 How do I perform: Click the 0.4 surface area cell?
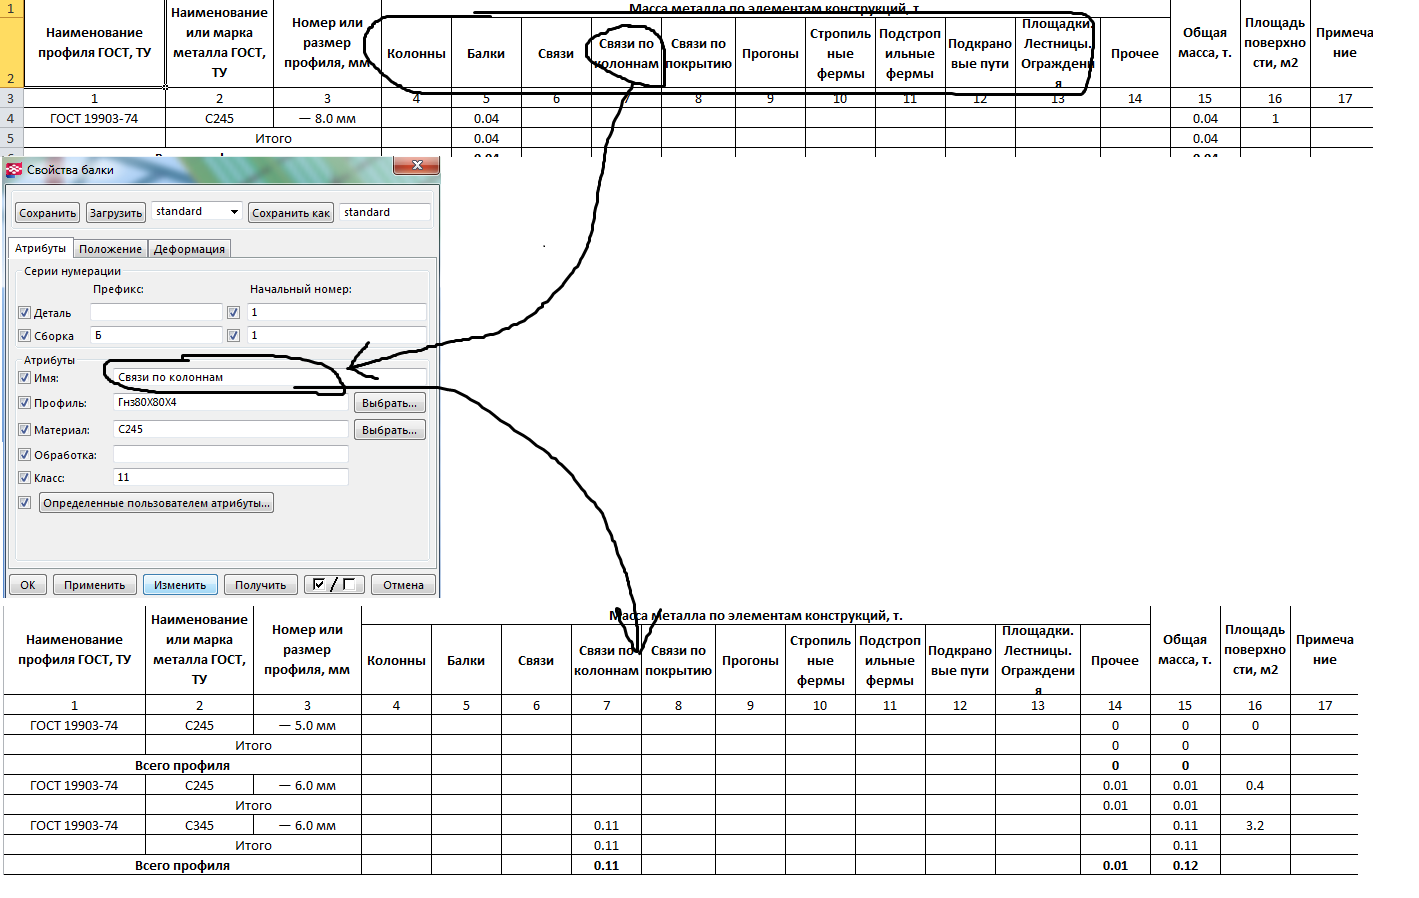[1255, 785]
